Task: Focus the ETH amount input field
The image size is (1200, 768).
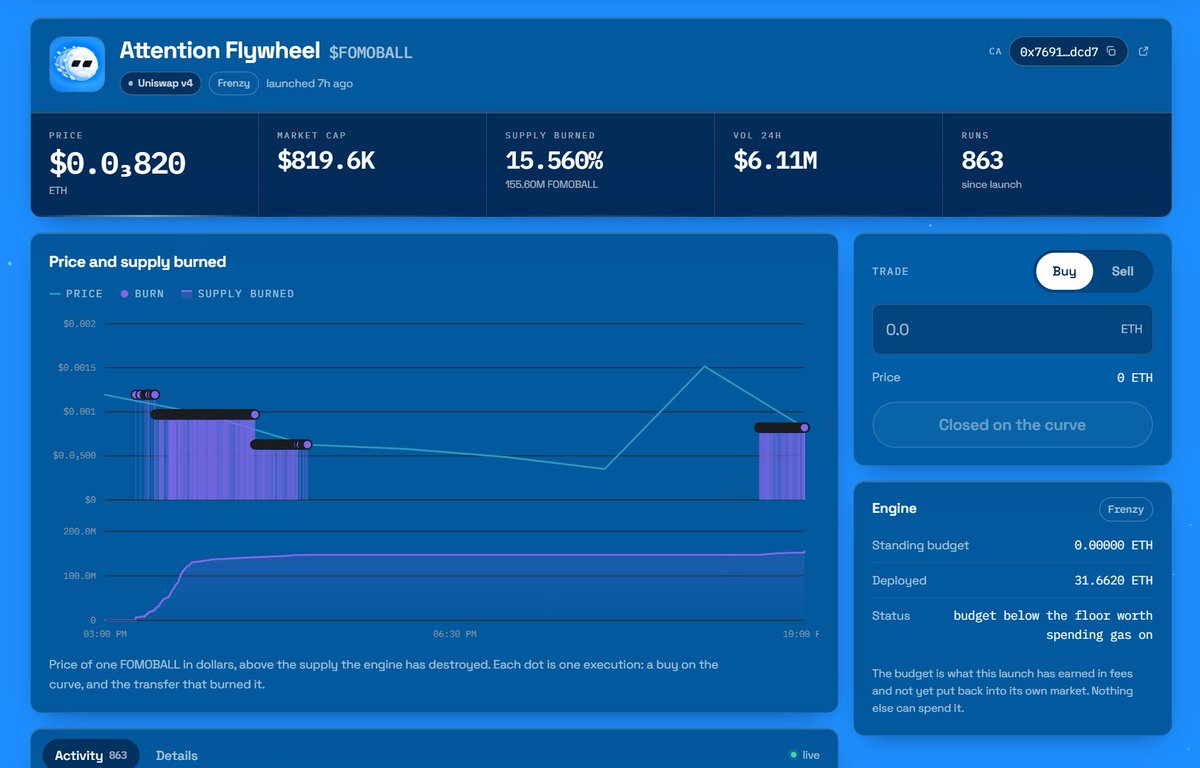Action: coord(1012,329)
